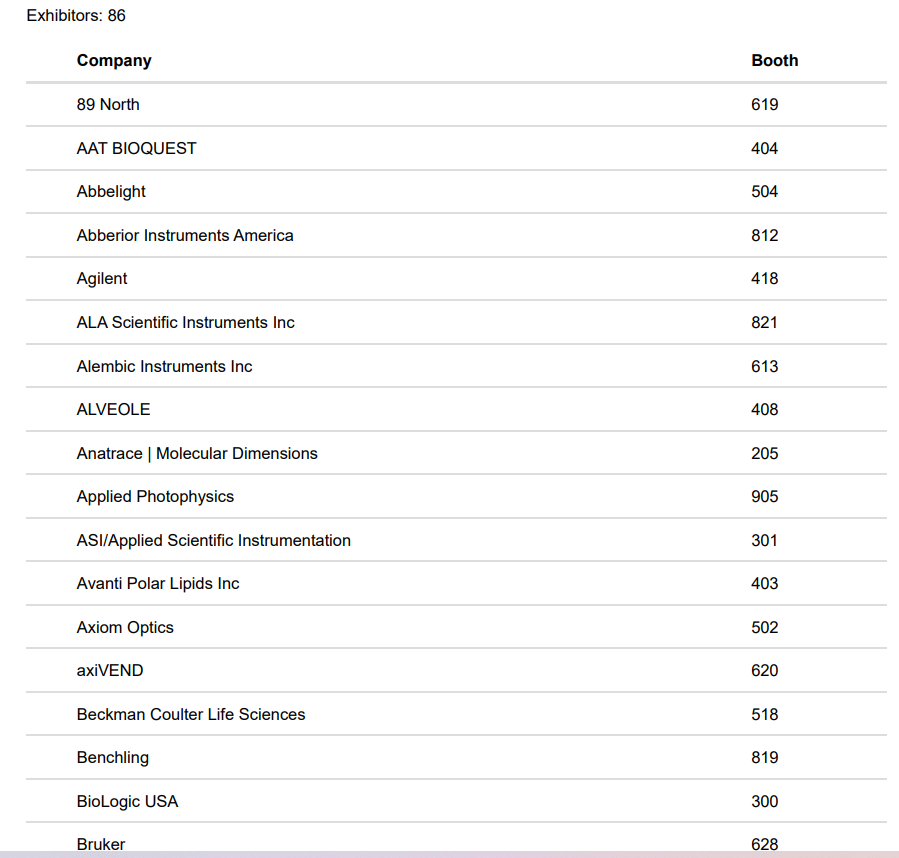Select the Applied Photophysics entry
The width and height of the screenshot is (899, 858).
point(155,497)
